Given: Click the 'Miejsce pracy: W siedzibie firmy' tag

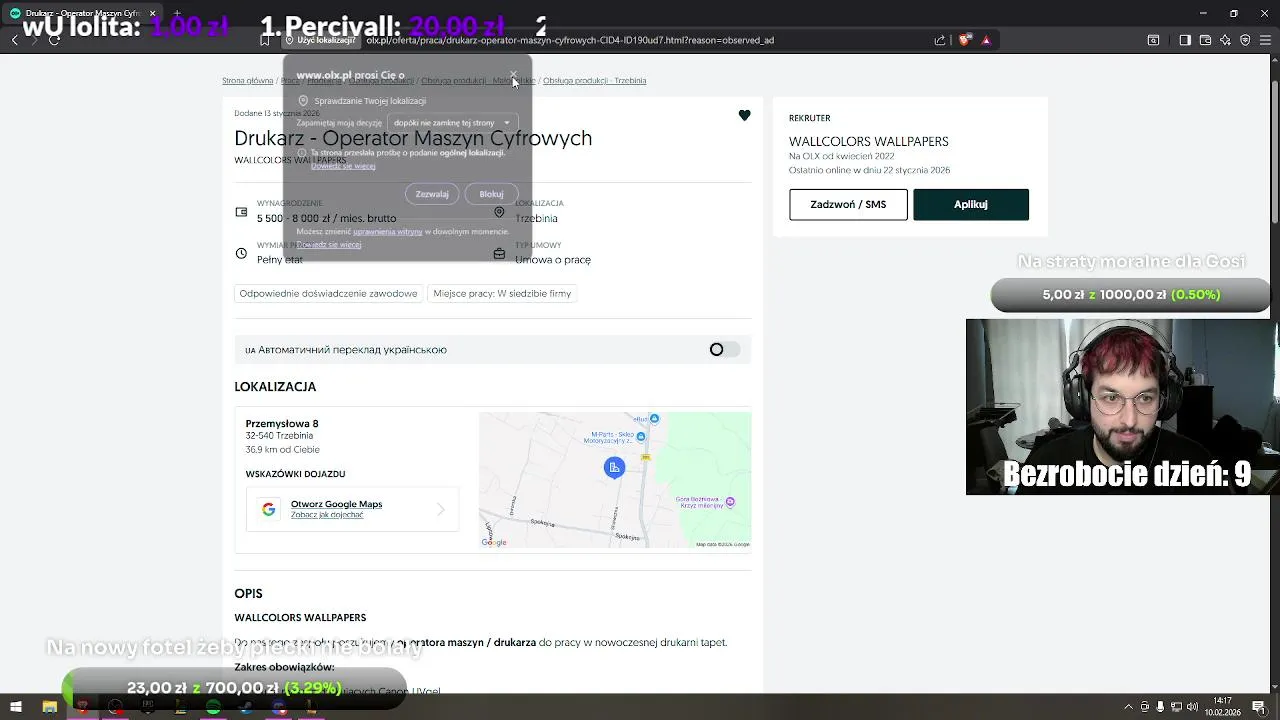Looking at the screenshot, I should [502, 294].
